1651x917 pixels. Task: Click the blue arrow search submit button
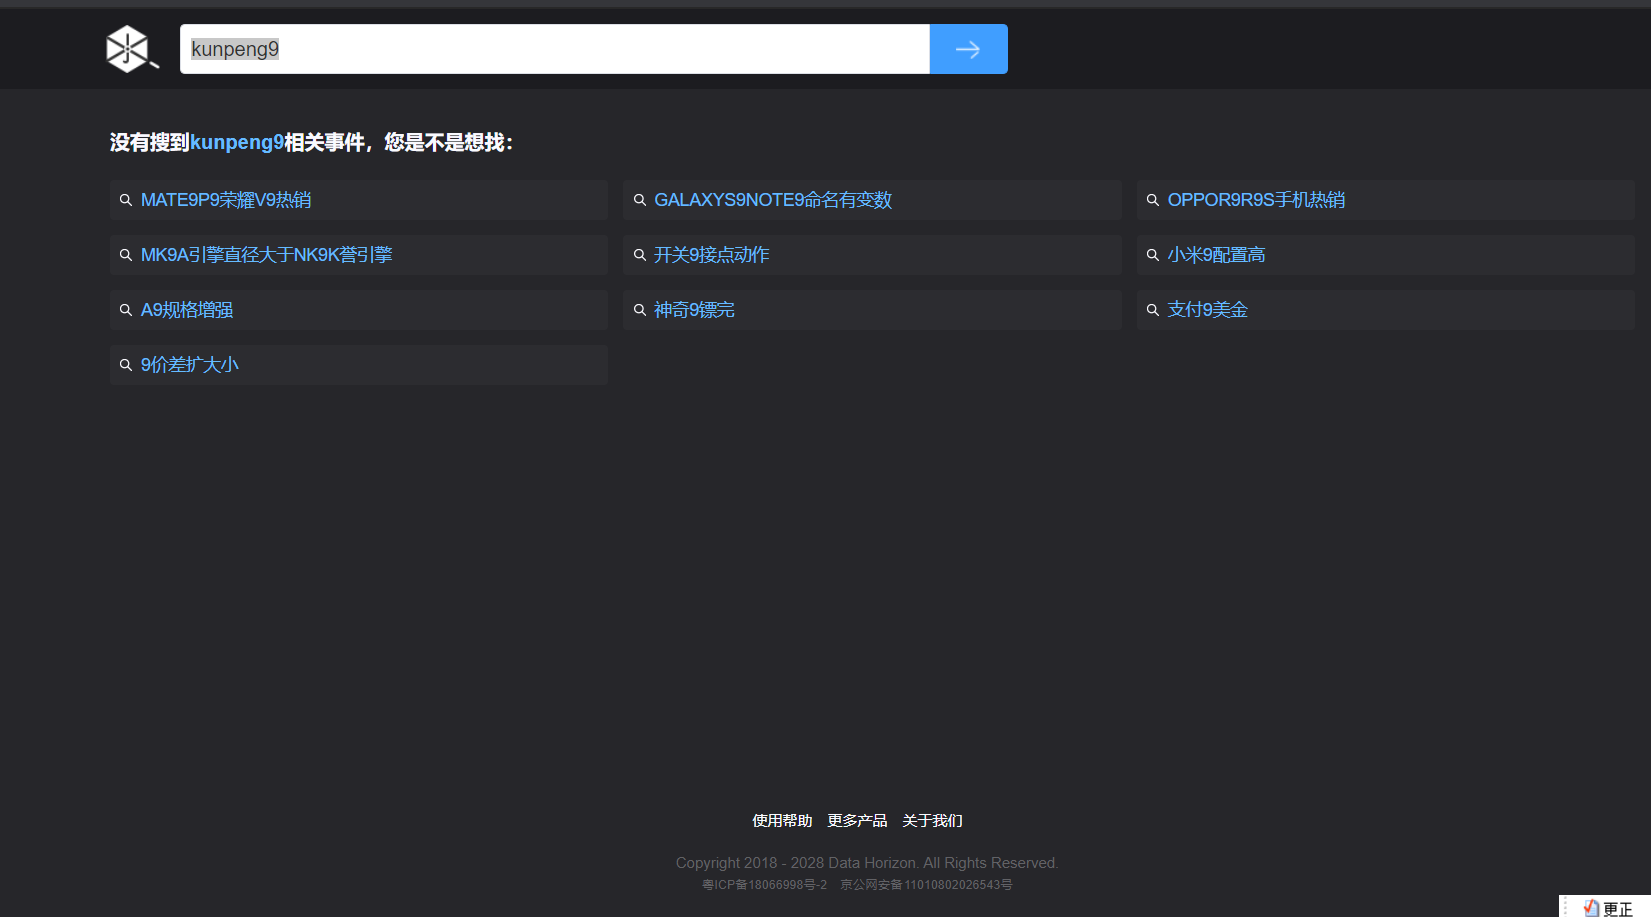pyautogui.click(x=968, y=49)
